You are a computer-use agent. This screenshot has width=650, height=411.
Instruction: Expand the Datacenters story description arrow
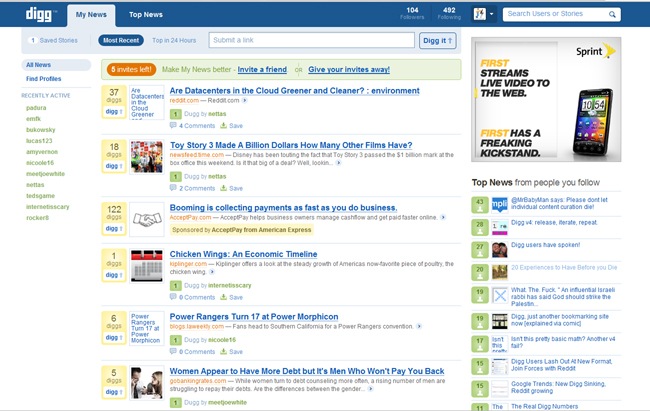coord(244,102)
